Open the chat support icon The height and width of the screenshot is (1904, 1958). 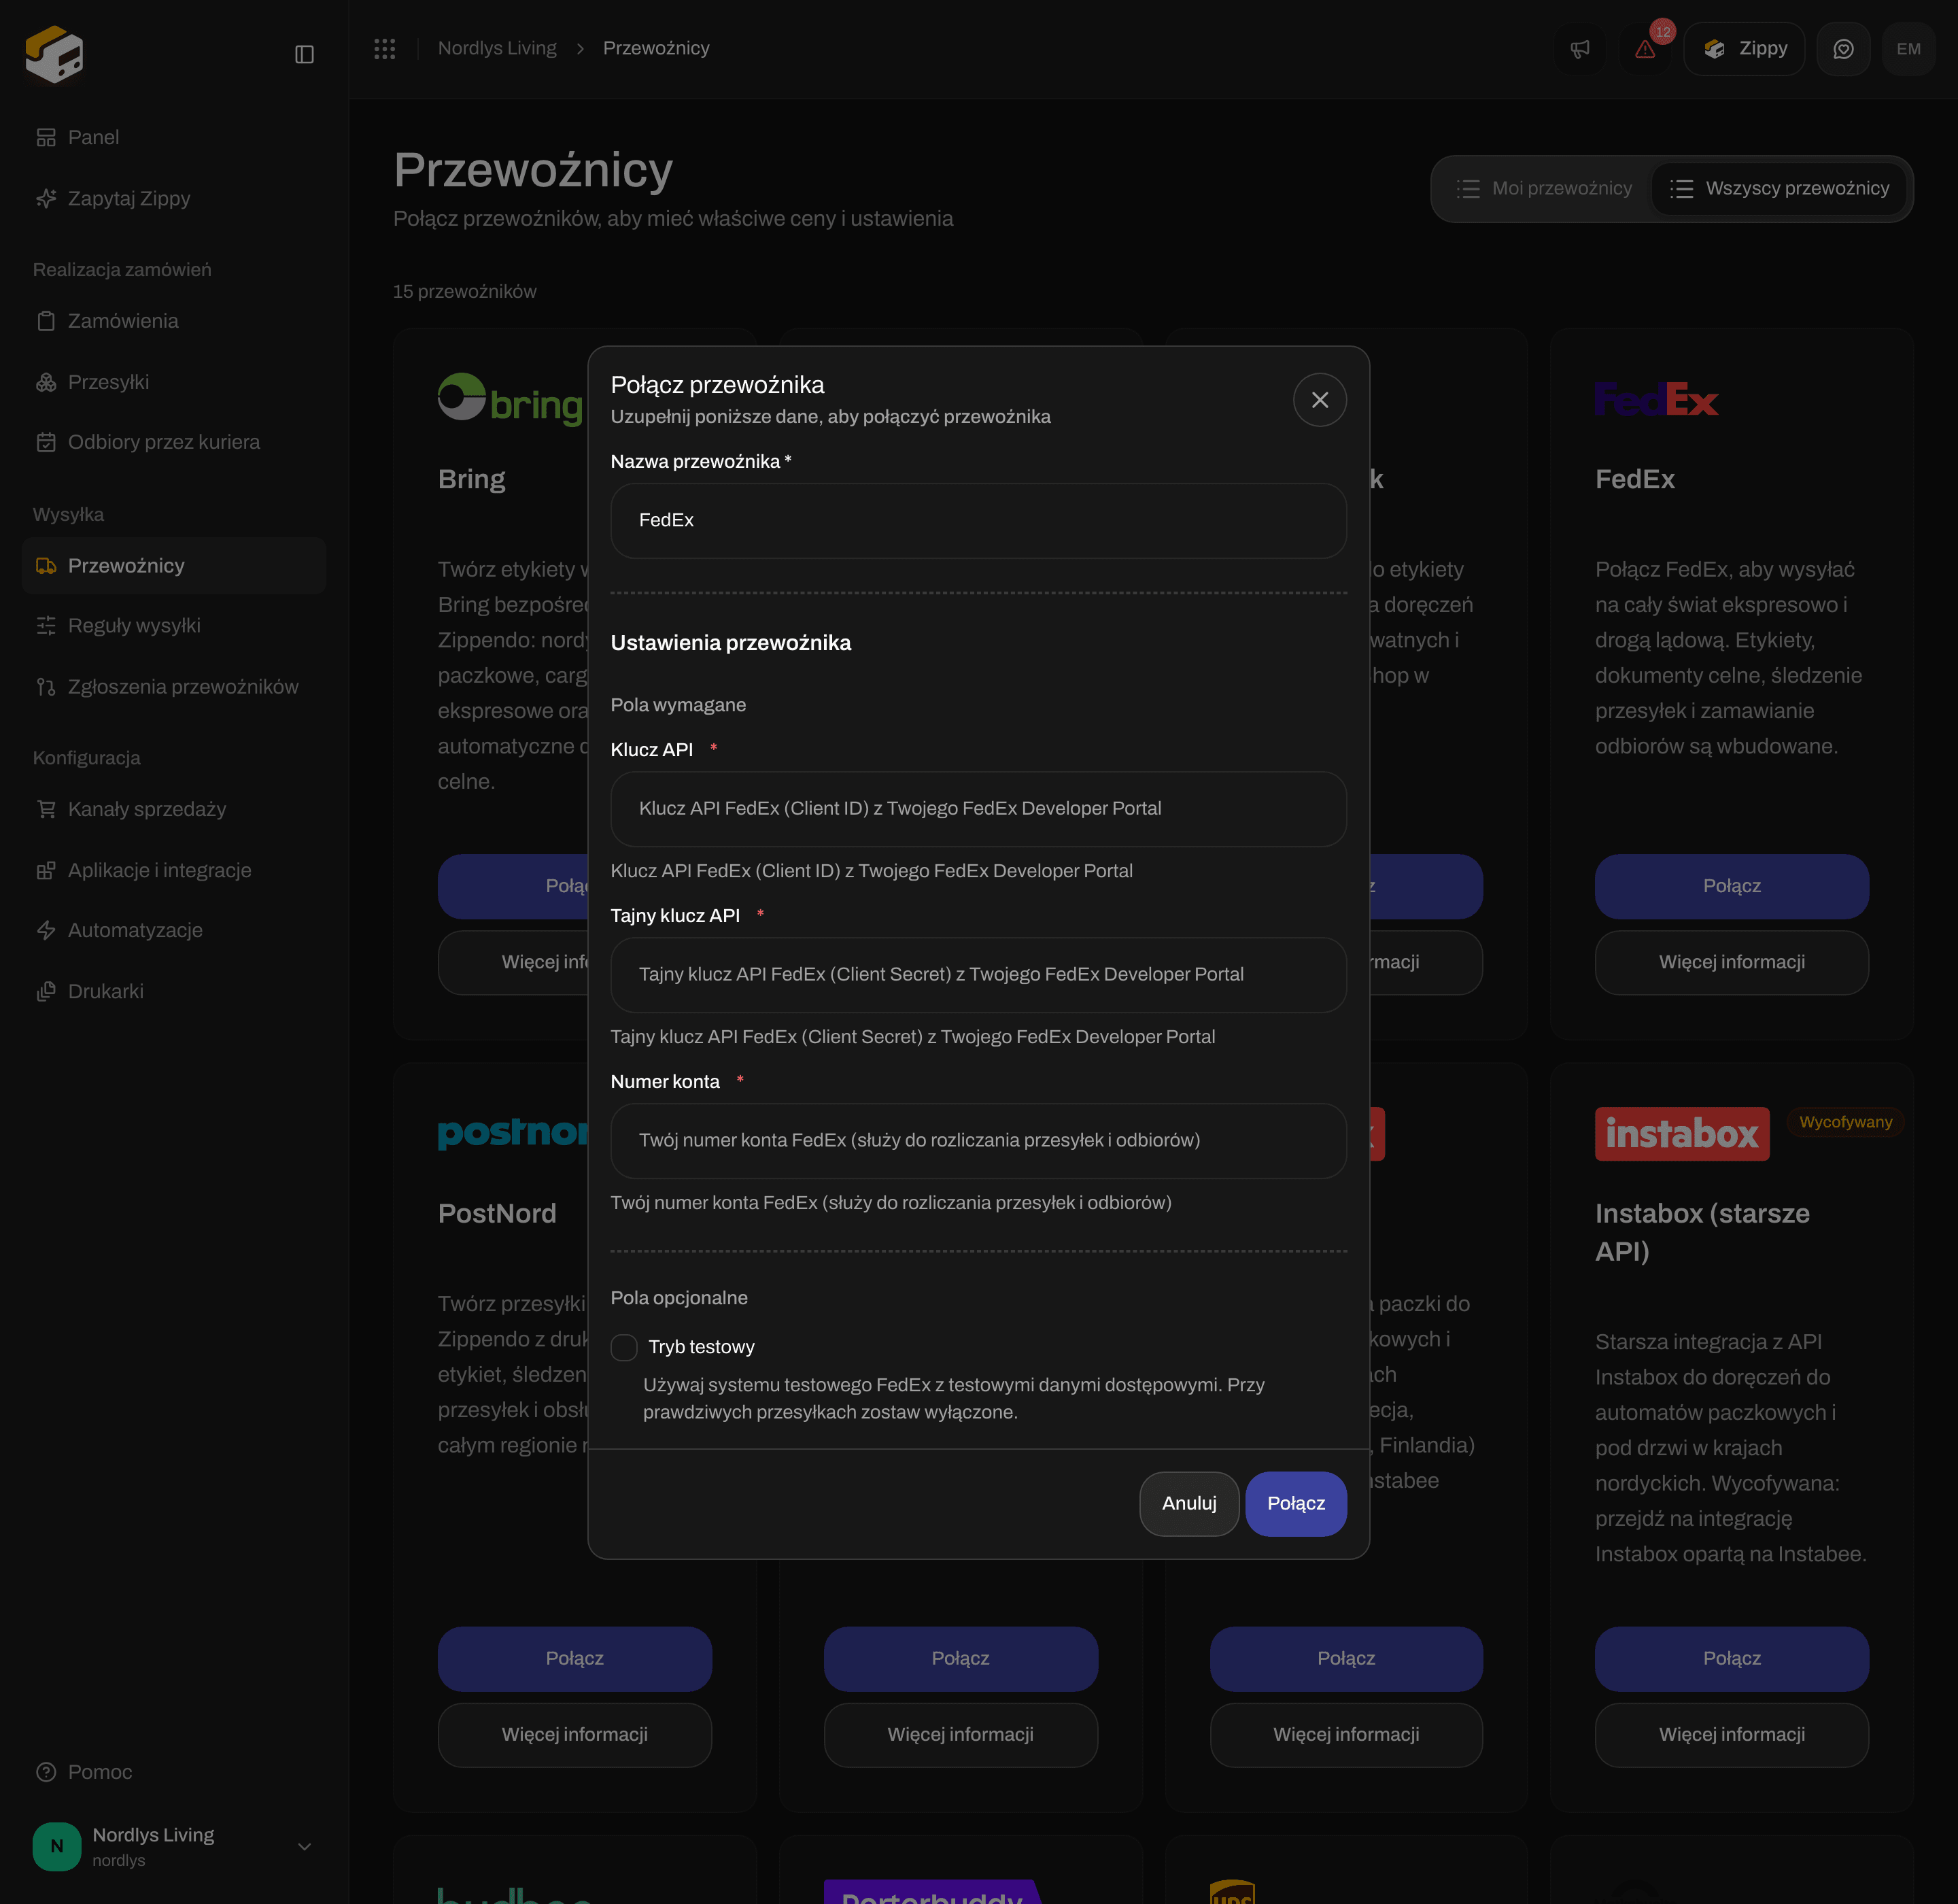click(1843, 49)
